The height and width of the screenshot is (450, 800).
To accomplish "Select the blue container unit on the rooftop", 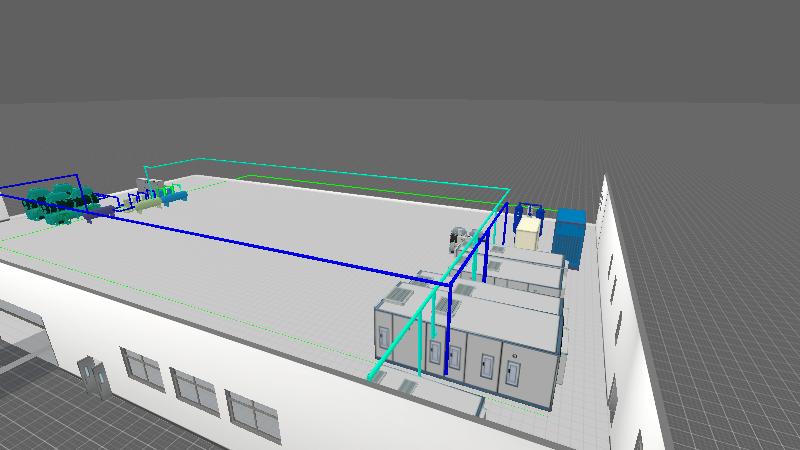I will point(571,232).
